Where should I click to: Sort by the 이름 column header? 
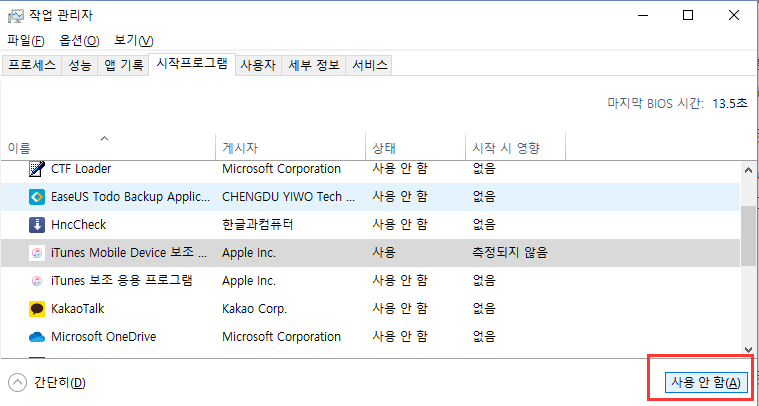[108, 148]
